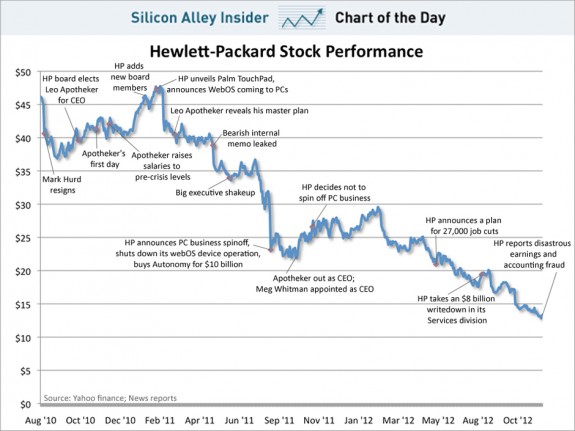Click the 27,000 job cuts data marker

[x=436, y=264]
